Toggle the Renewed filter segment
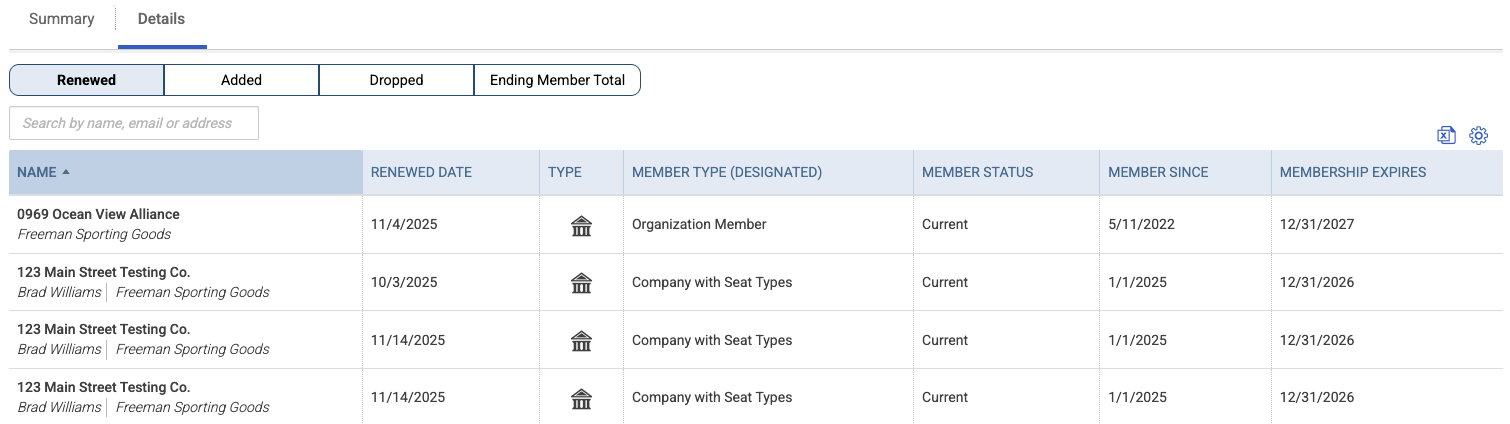The width and height of the screenshot is (1510, 424). [x=87, y=80]
